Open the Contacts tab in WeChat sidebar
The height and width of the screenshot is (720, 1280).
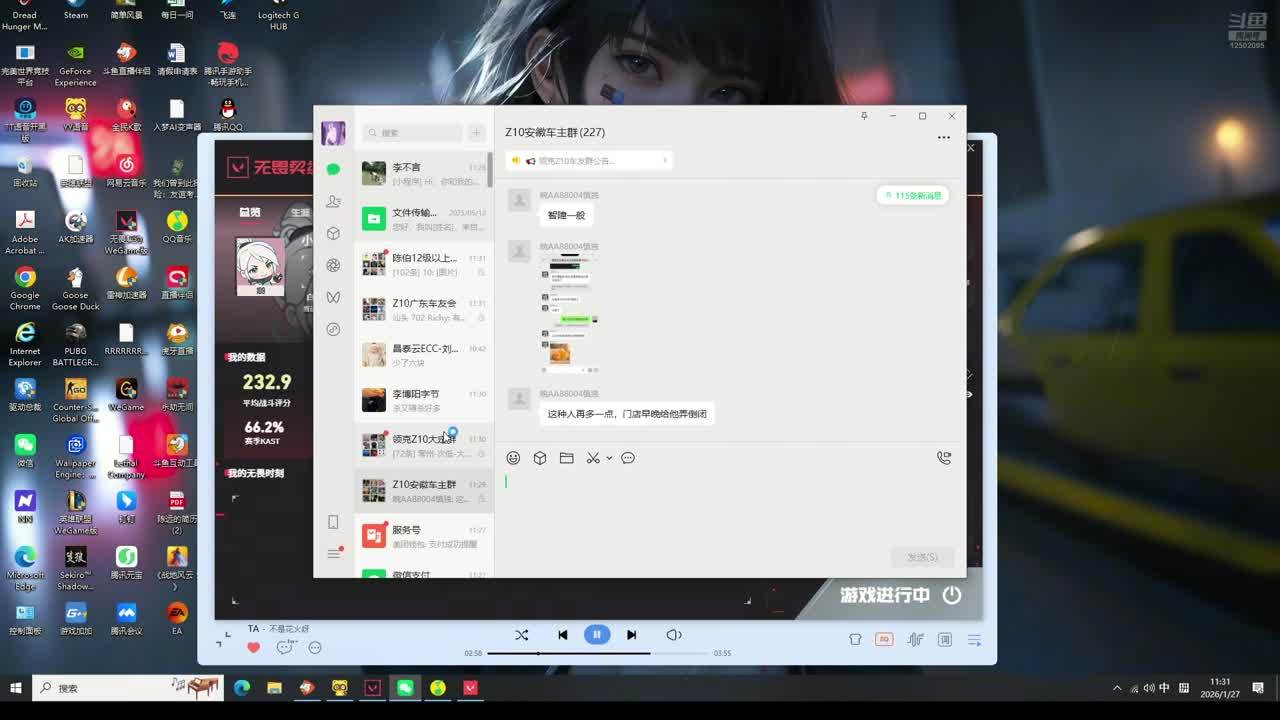[333, 201]
